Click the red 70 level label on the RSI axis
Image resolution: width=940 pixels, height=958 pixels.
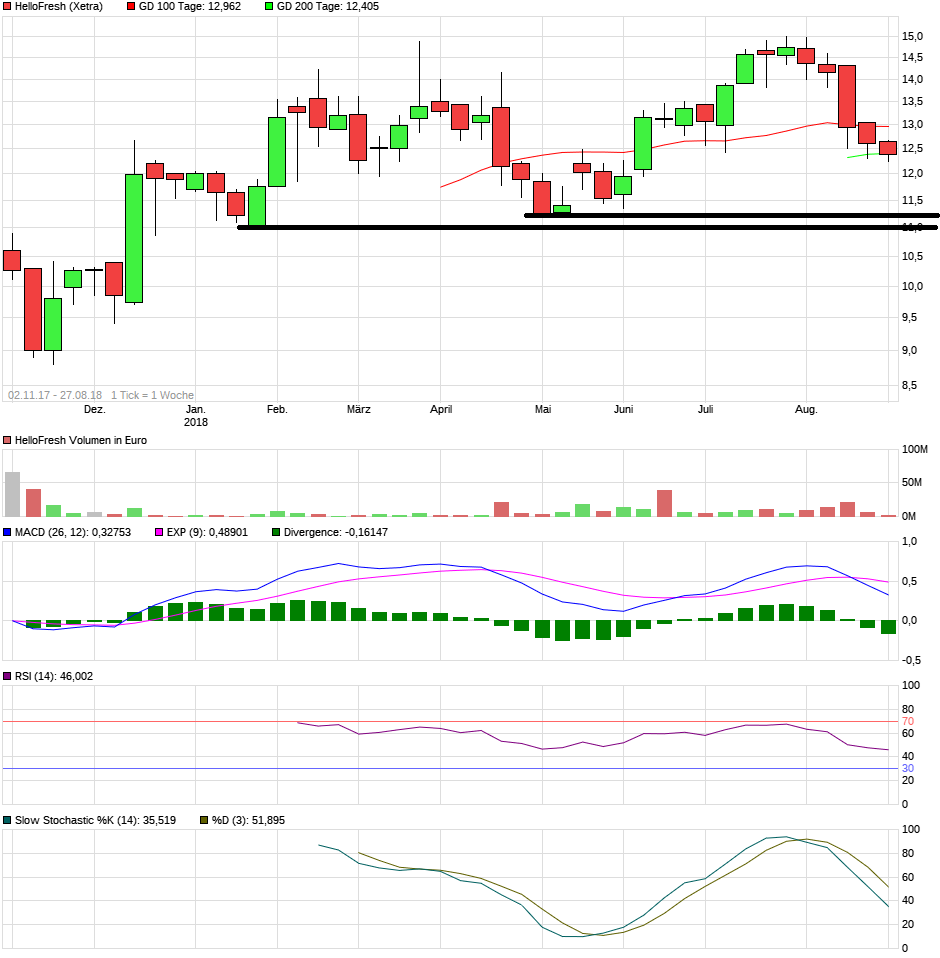point(908,721)
